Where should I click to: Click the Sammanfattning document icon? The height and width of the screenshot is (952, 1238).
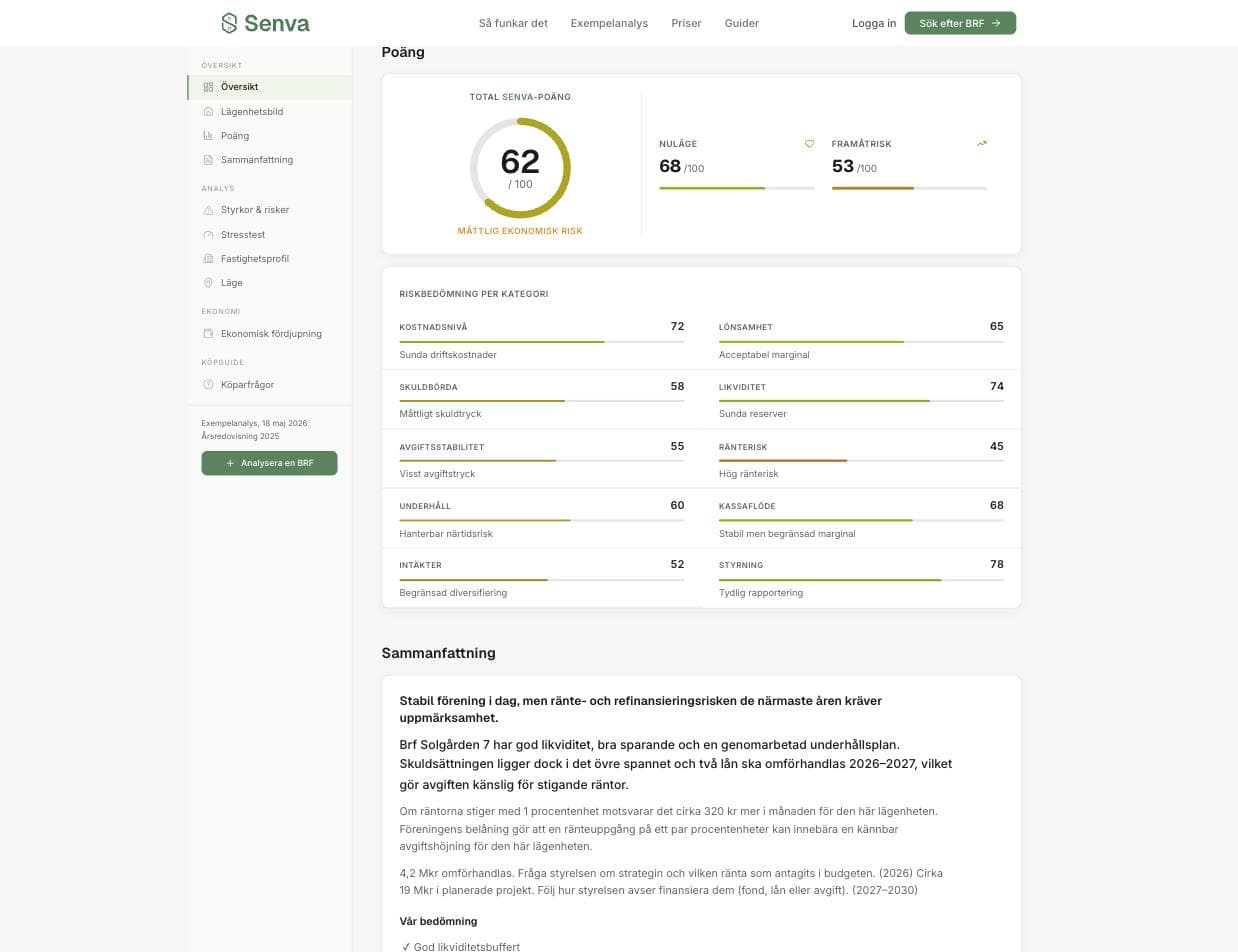coord(208,160)
